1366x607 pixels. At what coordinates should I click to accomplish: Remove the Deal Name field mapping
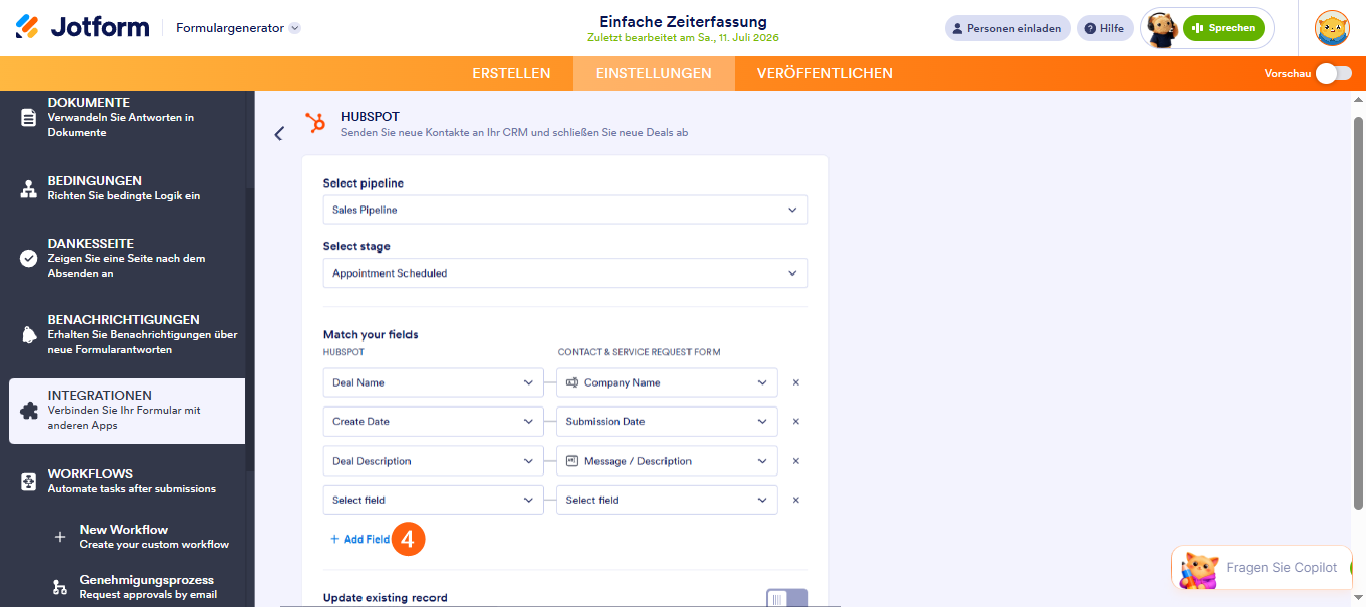pyautogui.click(x=796, y=382)
